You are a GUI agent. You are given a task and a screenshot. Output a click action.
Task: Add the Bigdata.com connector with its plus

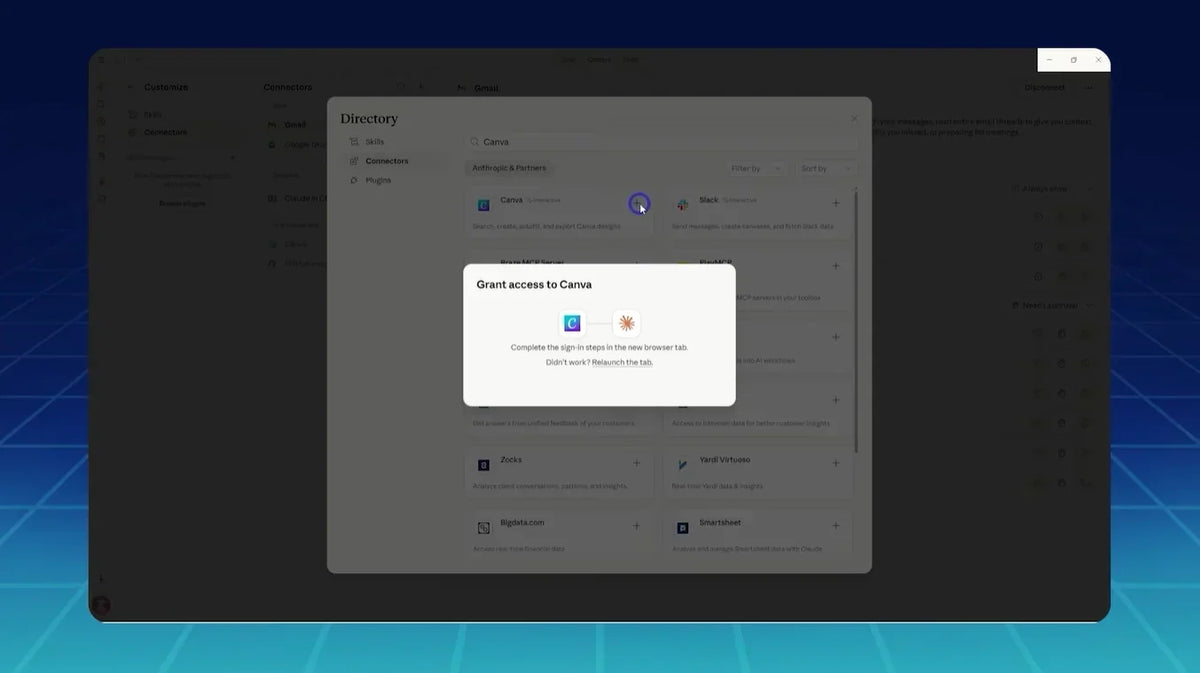pyautogui.click(x=637, y=526)
